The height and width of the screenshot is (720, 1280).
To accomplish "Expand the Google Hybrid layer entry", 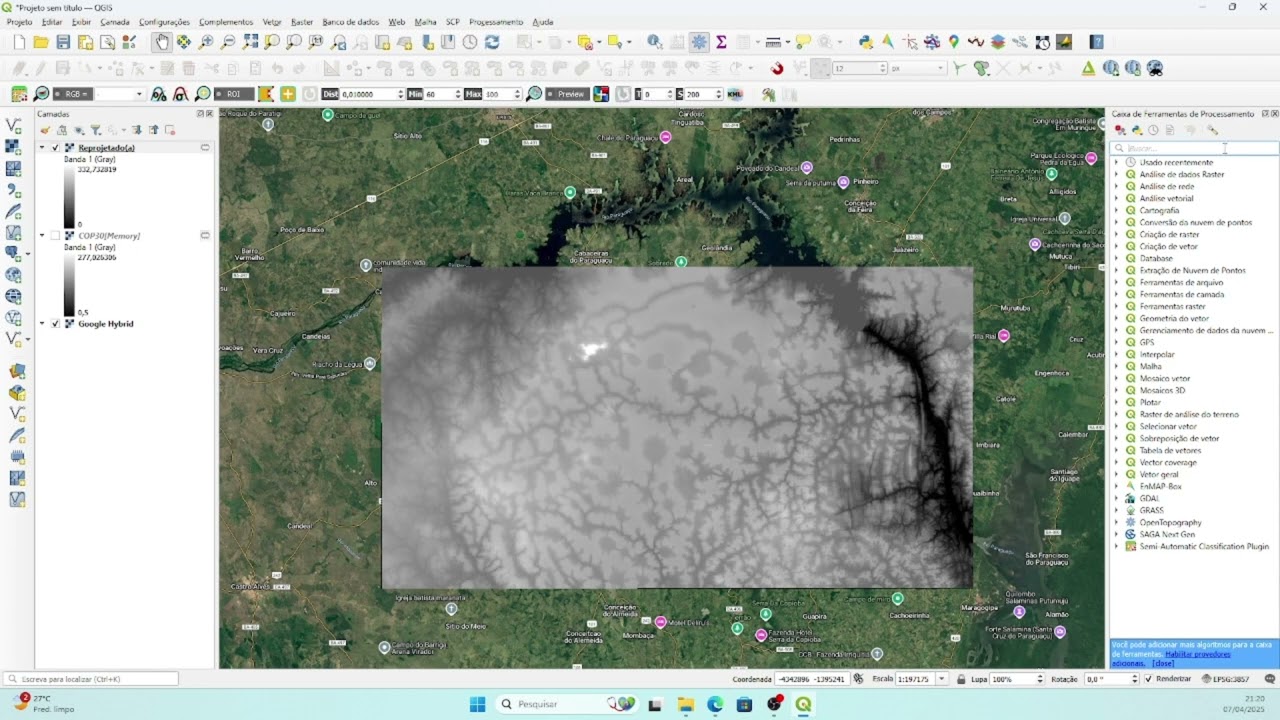I will tap(42, 324).
